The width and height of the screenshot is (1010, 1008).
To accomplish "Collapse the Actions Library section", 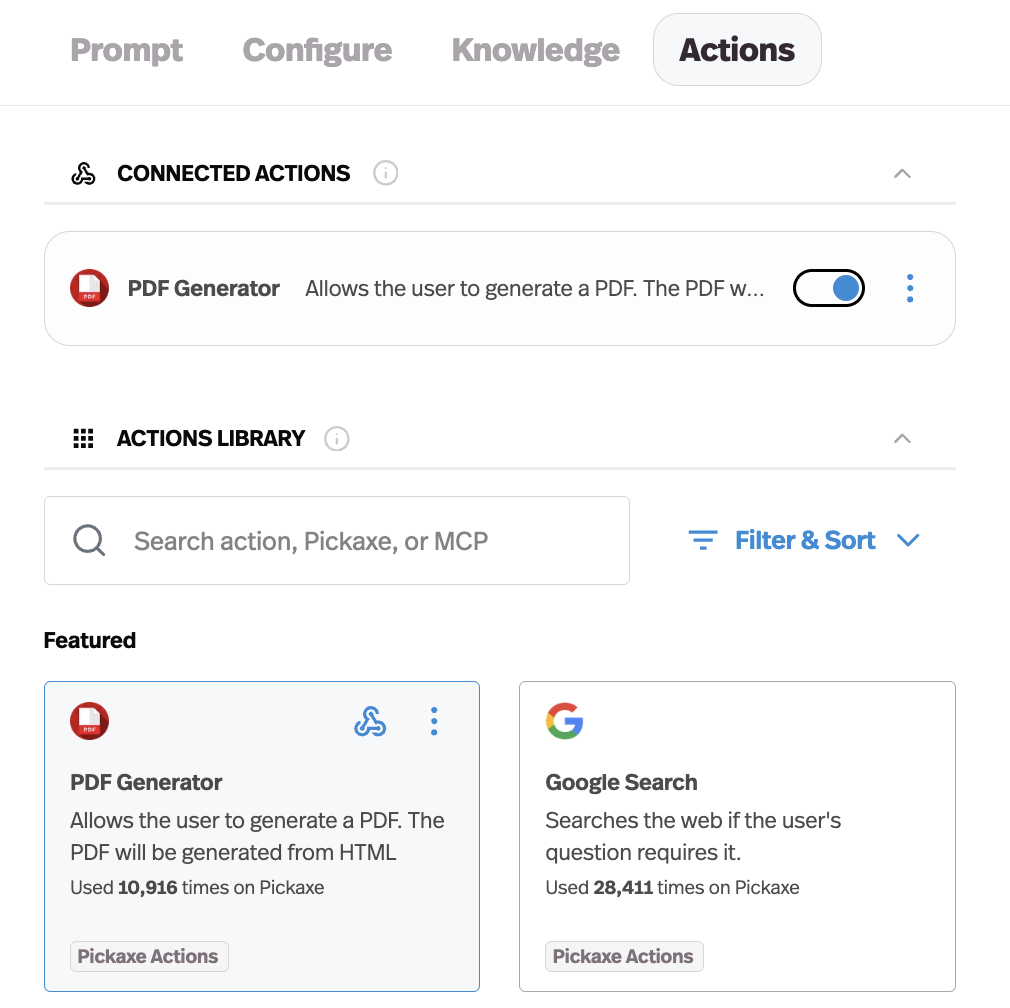I will 902,438.
